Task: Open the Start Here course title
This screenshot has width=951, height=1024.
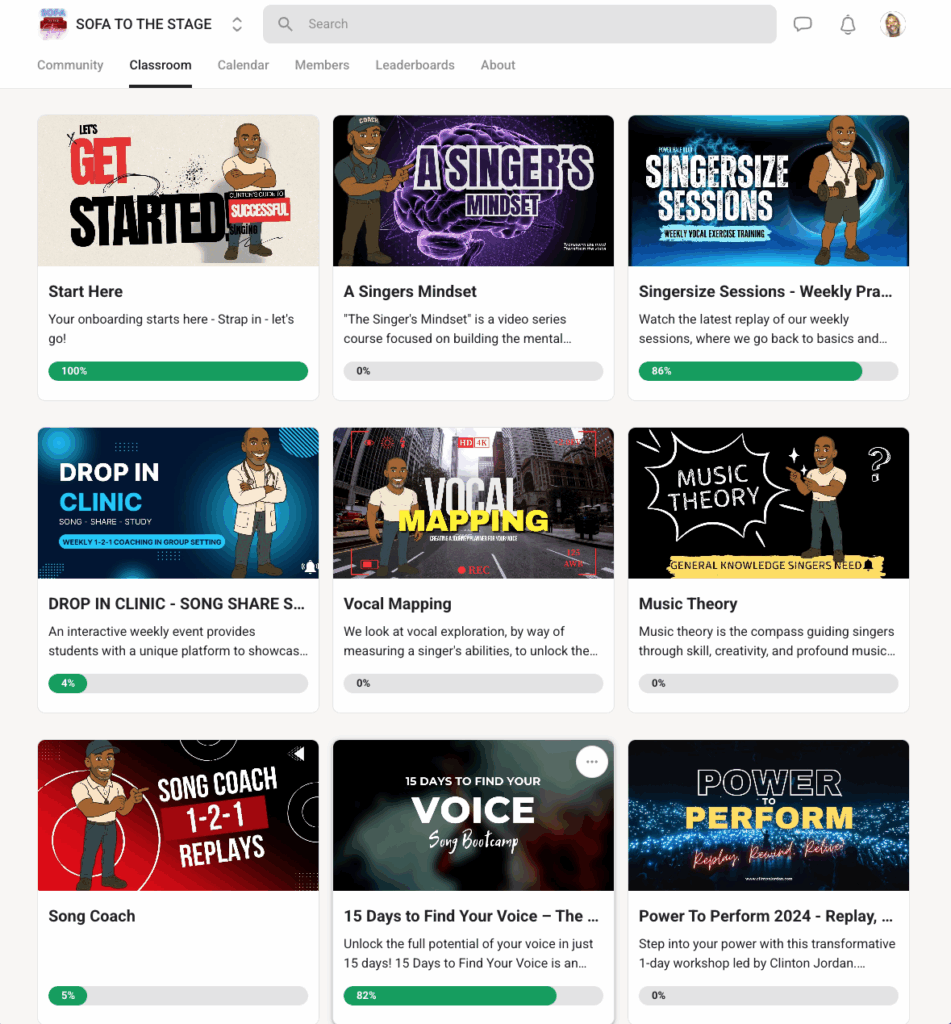Action: pos(86,291)
